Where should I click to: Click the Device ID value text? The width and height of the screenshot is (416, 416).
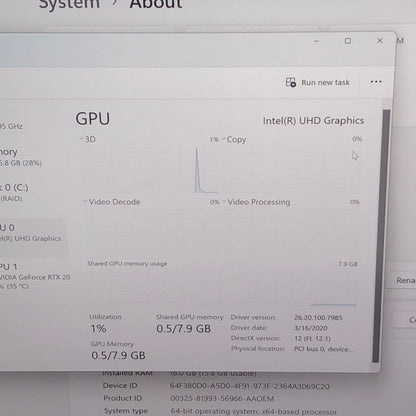pos(249,386)
